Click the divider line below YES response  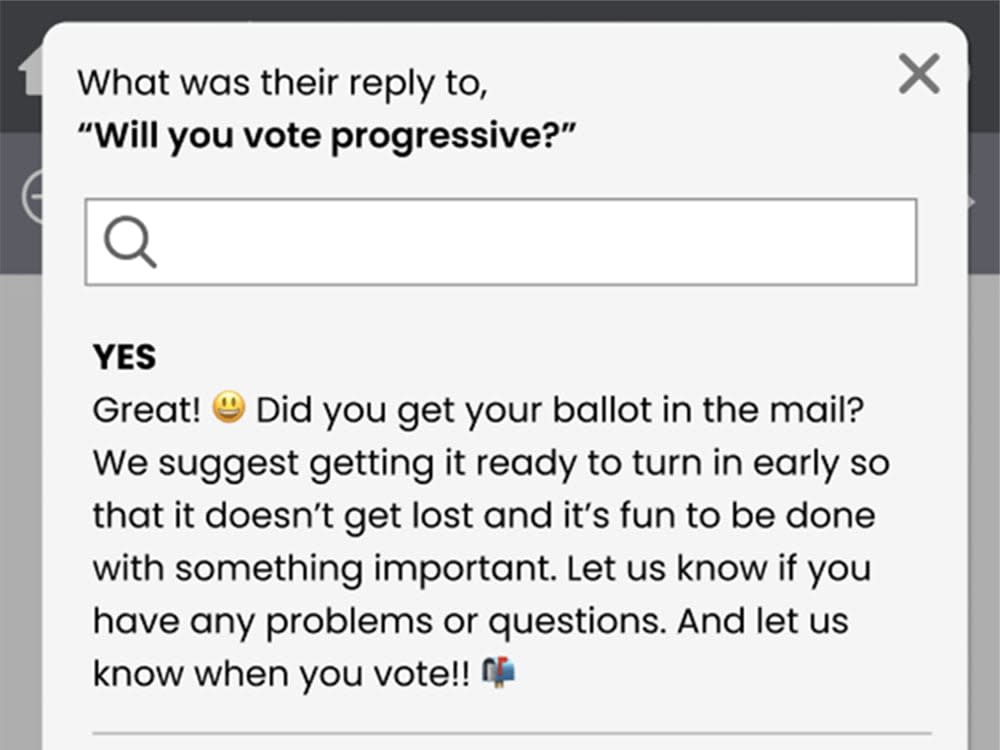(x=511, y=733)
